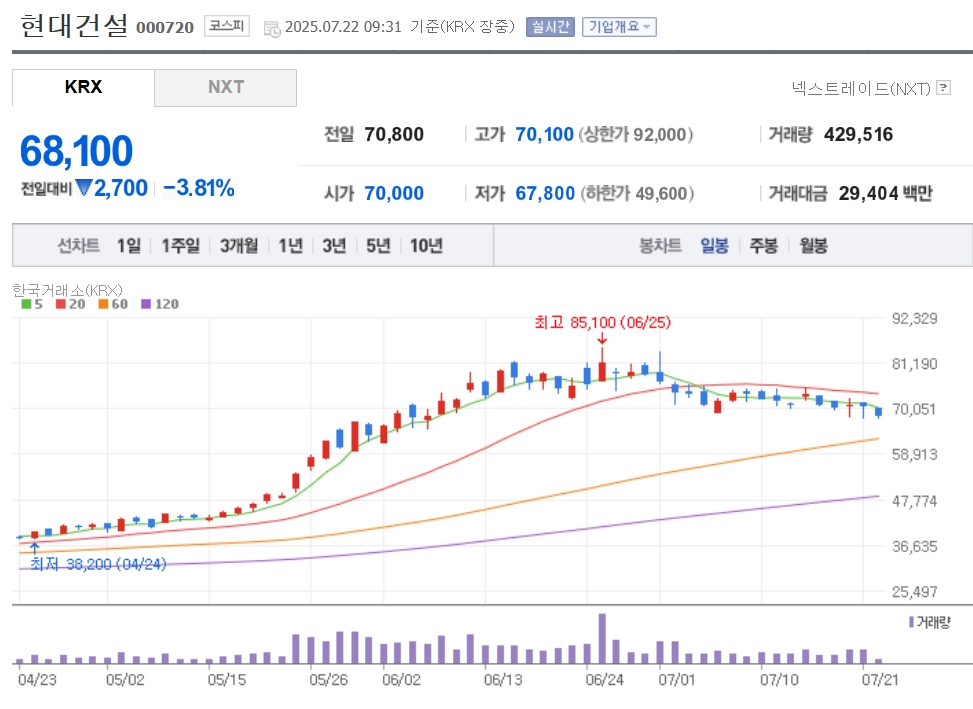
Task: Click the red arrow at the 85,100 high
Action: click(602, 339)
